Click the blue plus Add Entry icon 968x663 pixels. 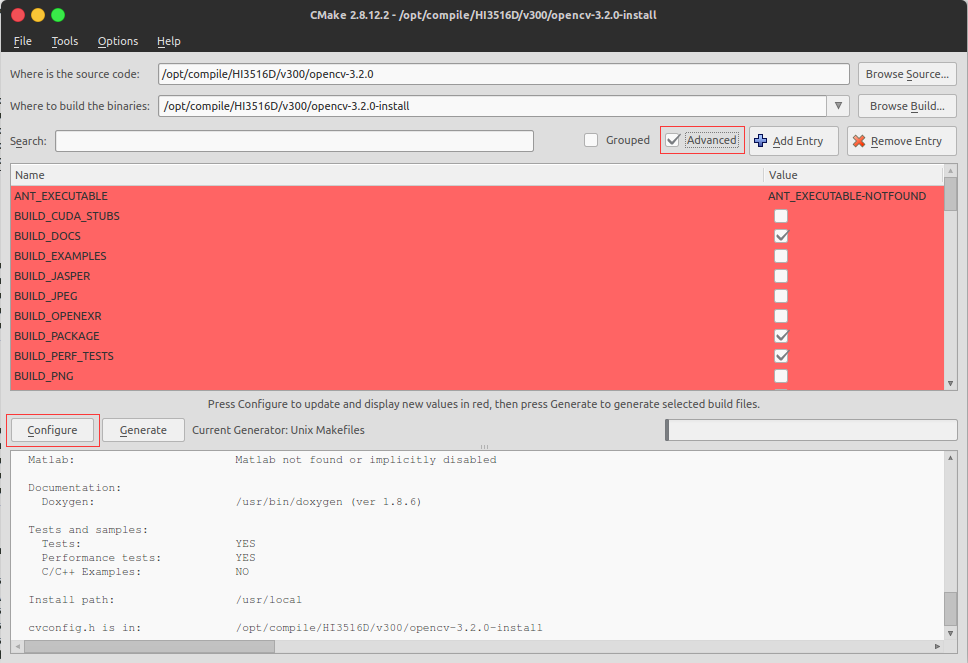(761, 141)
